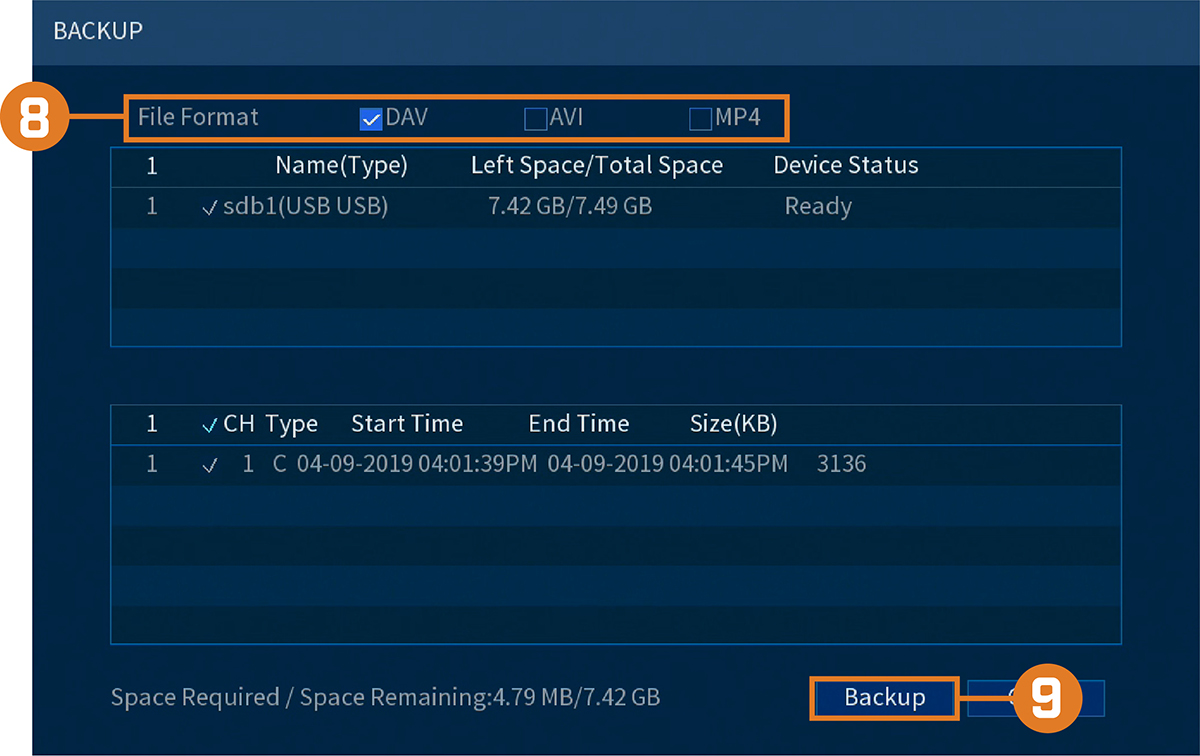This screenshot has width=1200, height=756.
Task: Deselect the checkmark on the 04:01:39PM recording row
Action: (208, 465)
